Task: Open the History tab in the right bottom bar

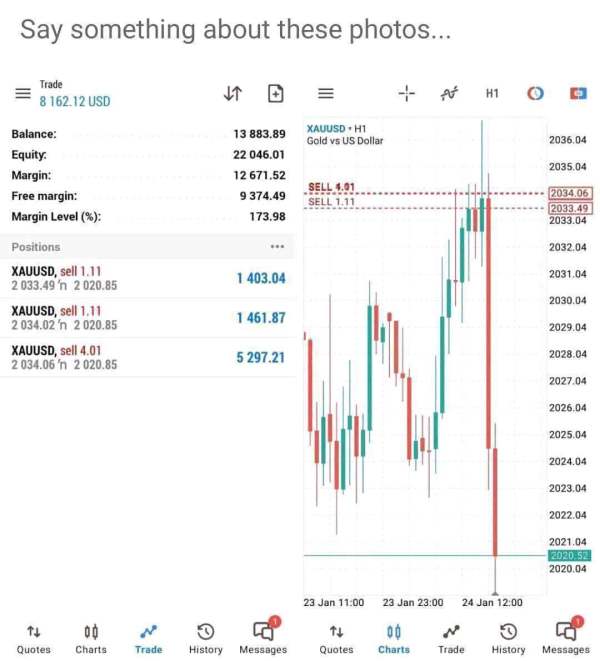Action: coord(509,640)
